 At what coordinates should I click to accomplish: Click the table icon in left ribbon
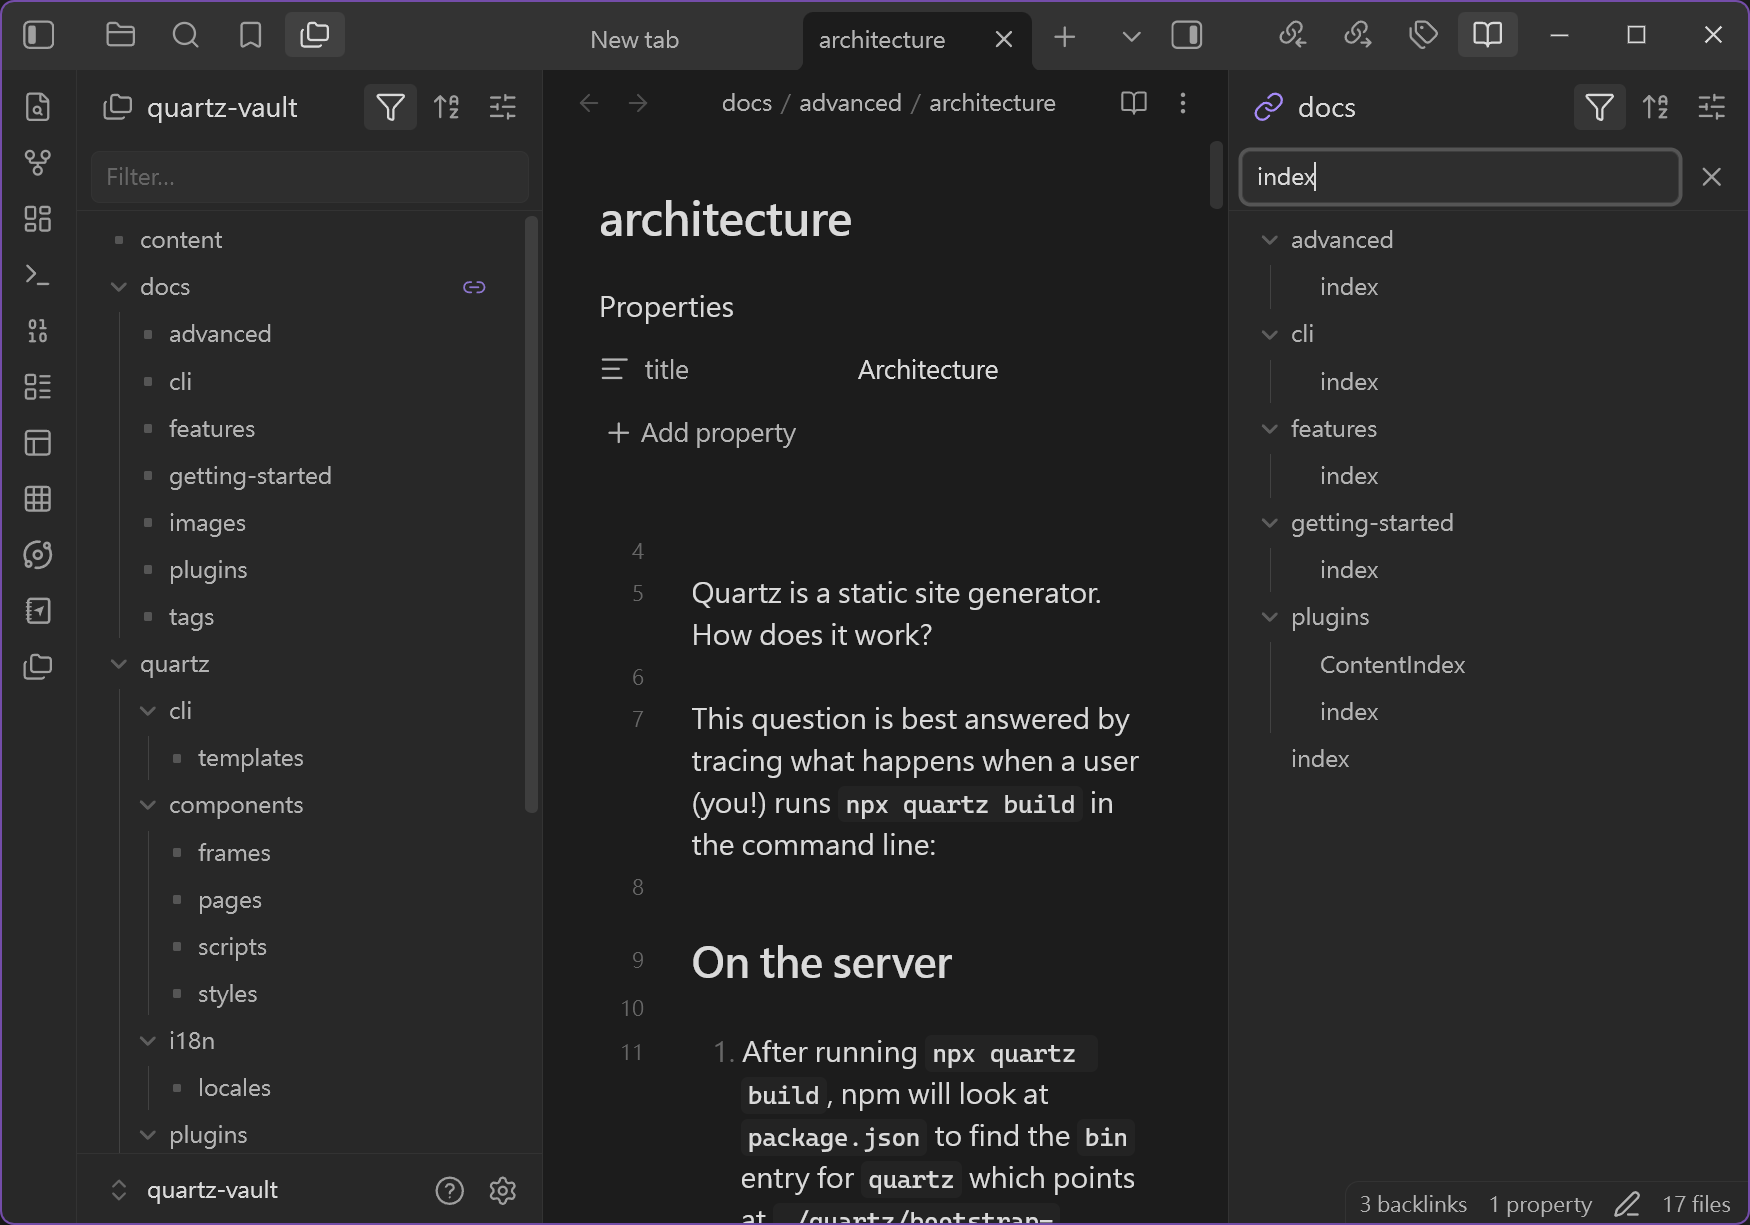(x=38, y=499)
